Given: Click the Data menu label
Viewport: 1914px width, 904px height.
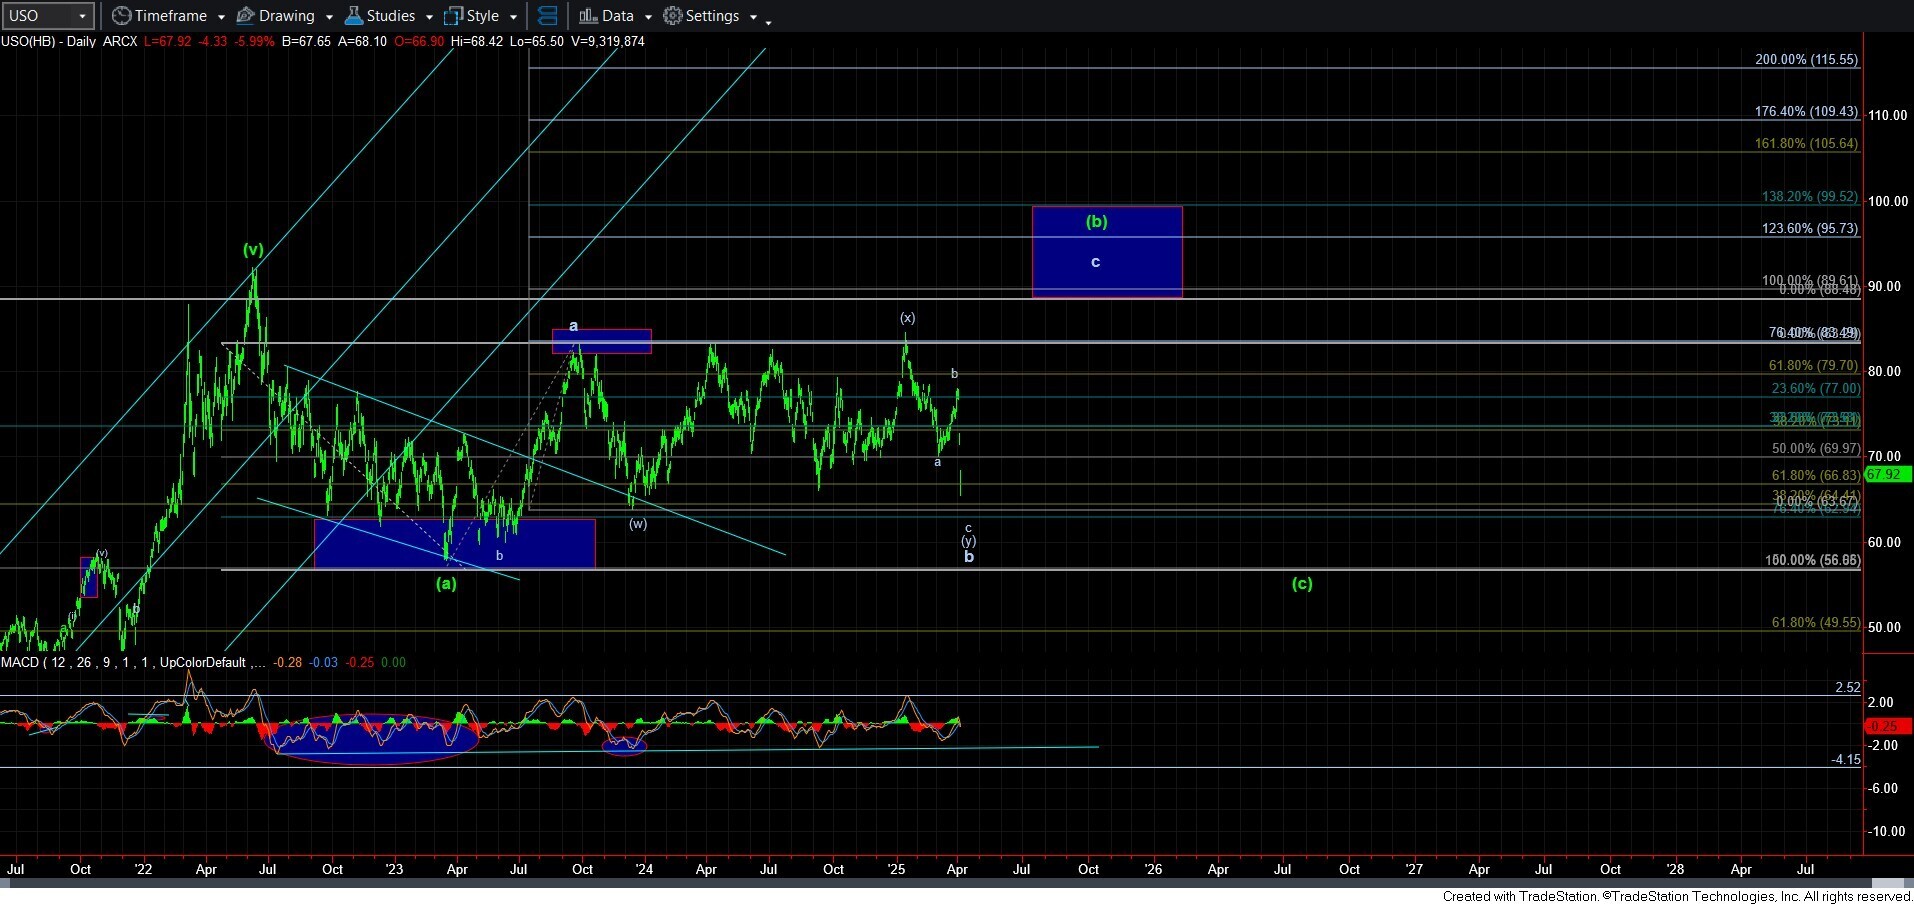Looking at the screenshot, I should click(x=617, y=16).
